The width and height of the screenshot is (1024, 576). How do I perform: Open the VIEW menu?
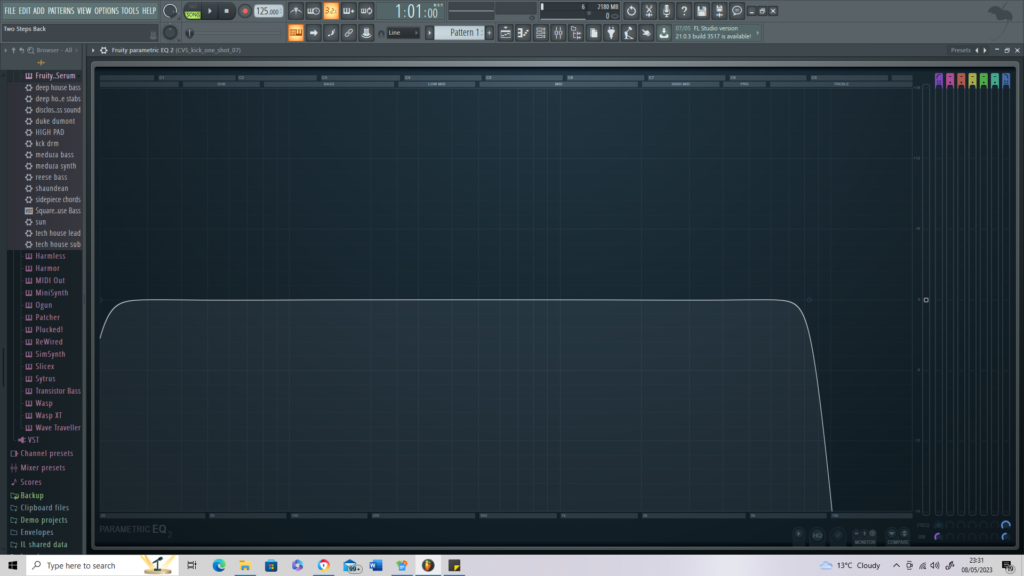(84, 10)
